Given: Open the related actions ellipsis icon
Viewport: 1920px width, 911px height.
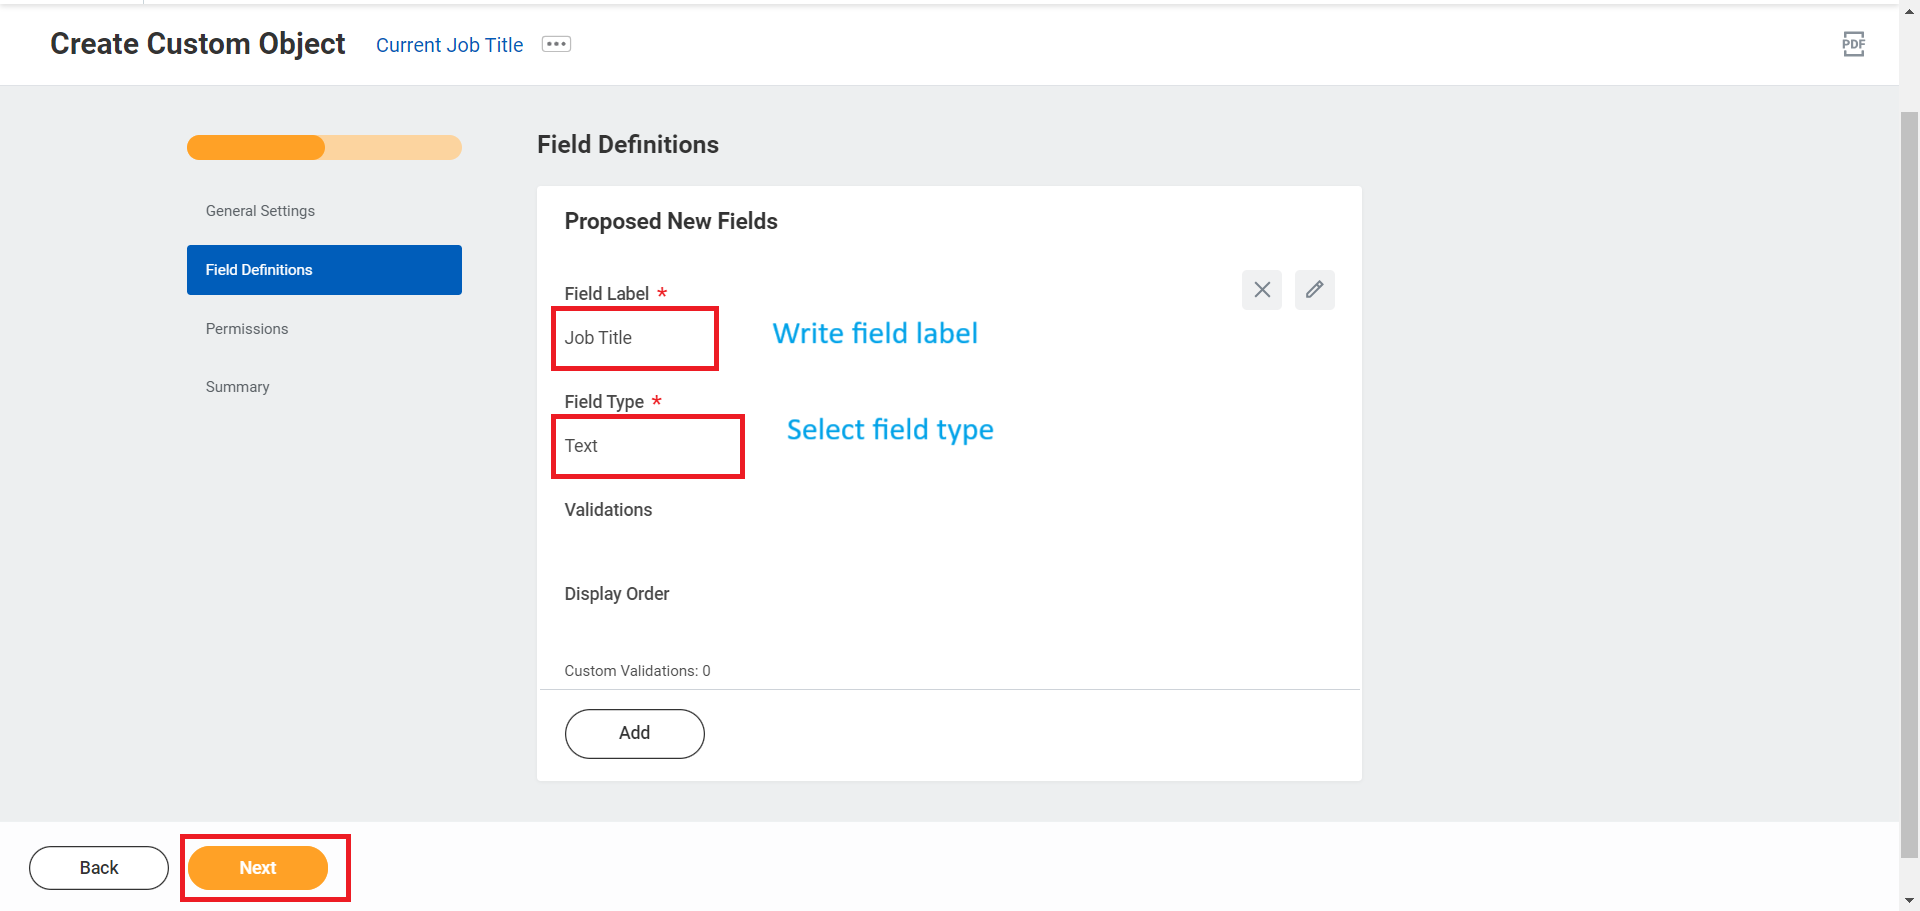Looking at the screenshot, I should pyautogui.click(x=556, y=43).
